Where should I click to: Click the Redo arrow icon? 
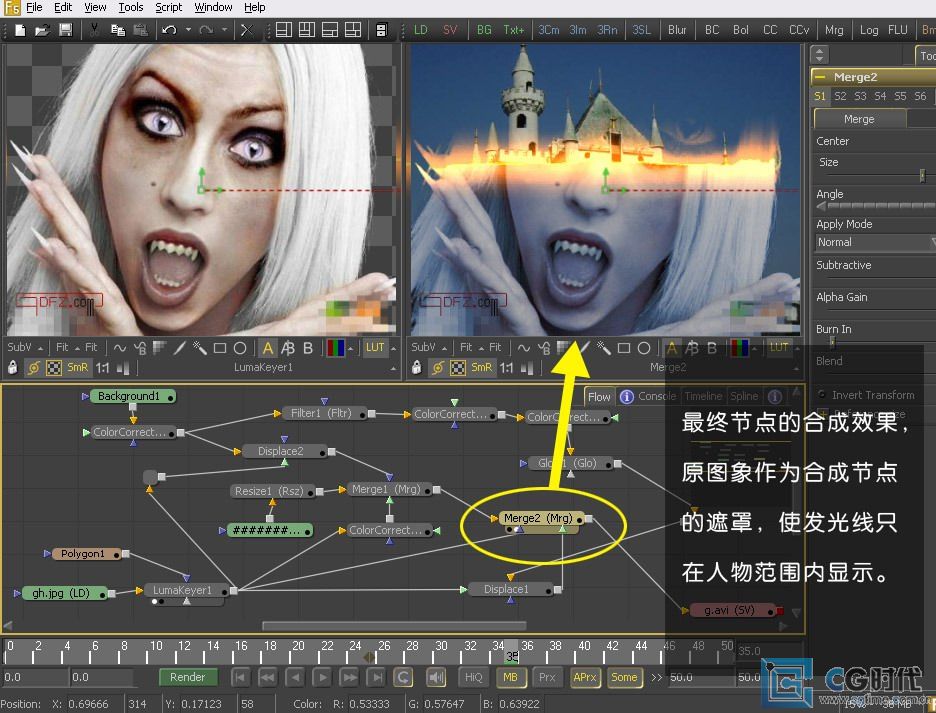pos(206,30)
